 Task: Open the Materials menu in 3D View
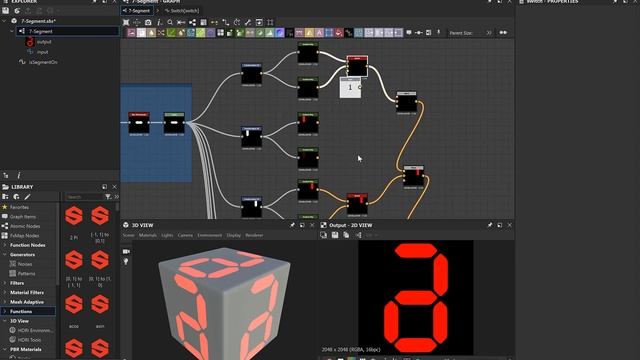[x=148, y=236]
